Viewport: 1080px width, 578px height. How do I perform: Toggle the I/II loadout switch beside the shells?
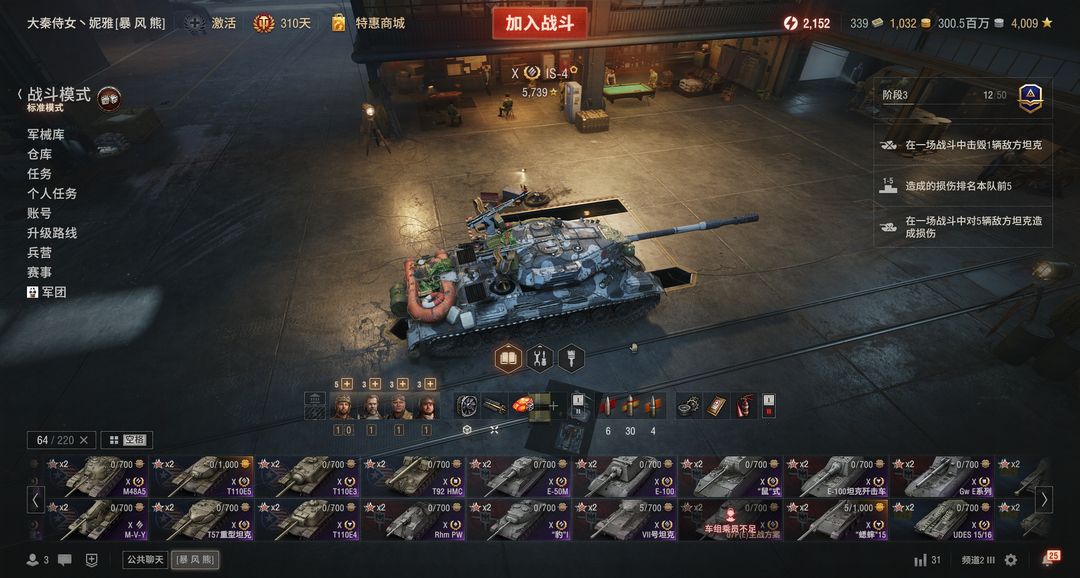coord(579,405)
